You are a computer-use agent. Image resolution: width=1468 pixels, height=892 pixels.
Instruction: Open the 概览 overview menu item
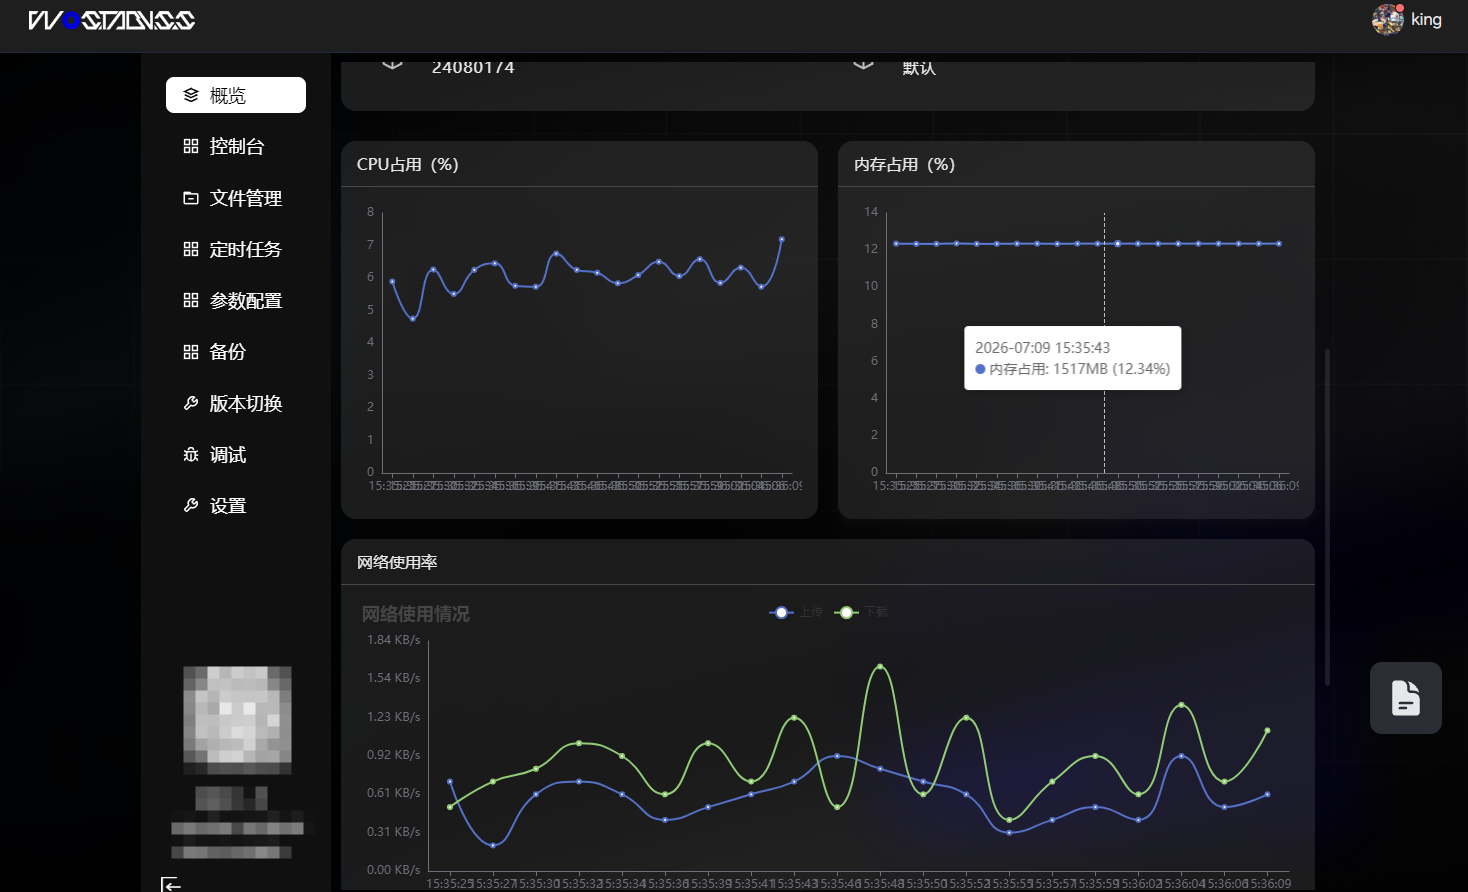click(236, 95)
